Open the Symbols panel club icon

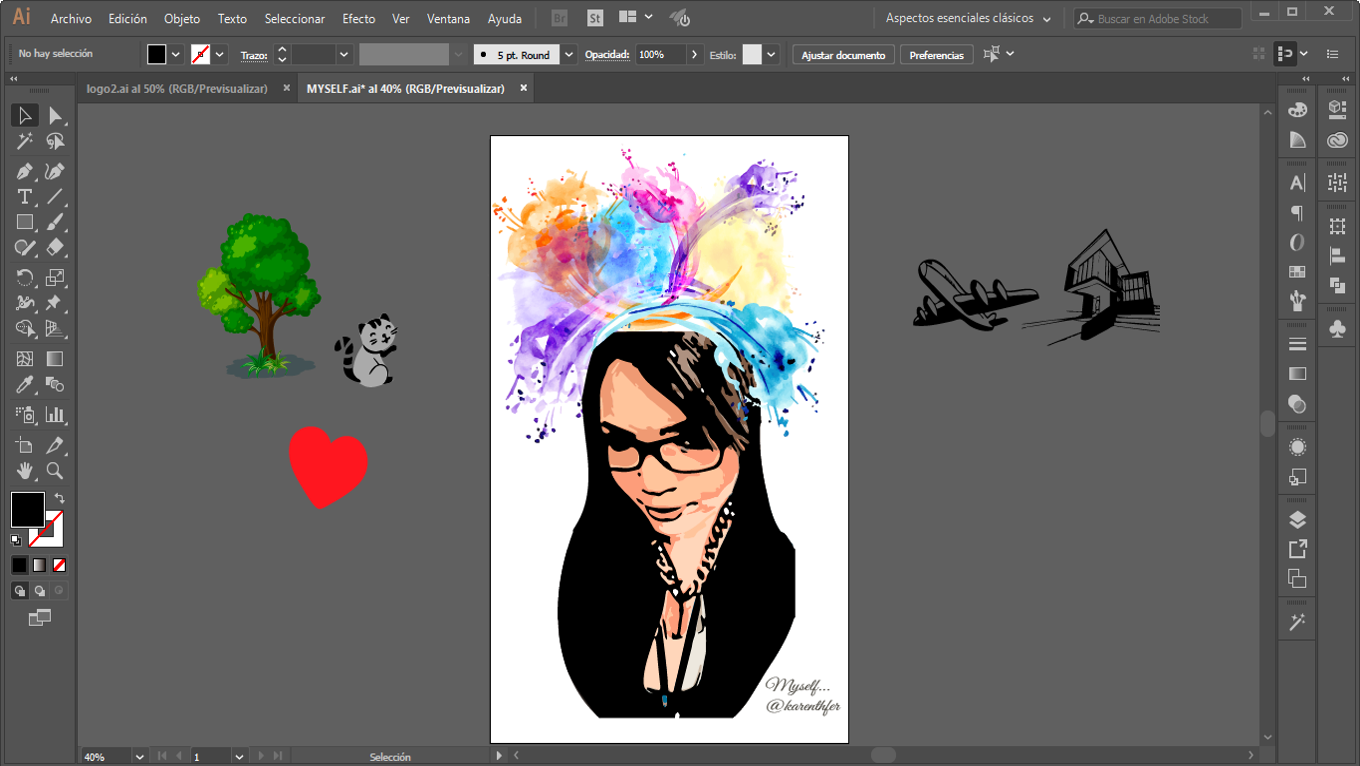coord(1338,328)
